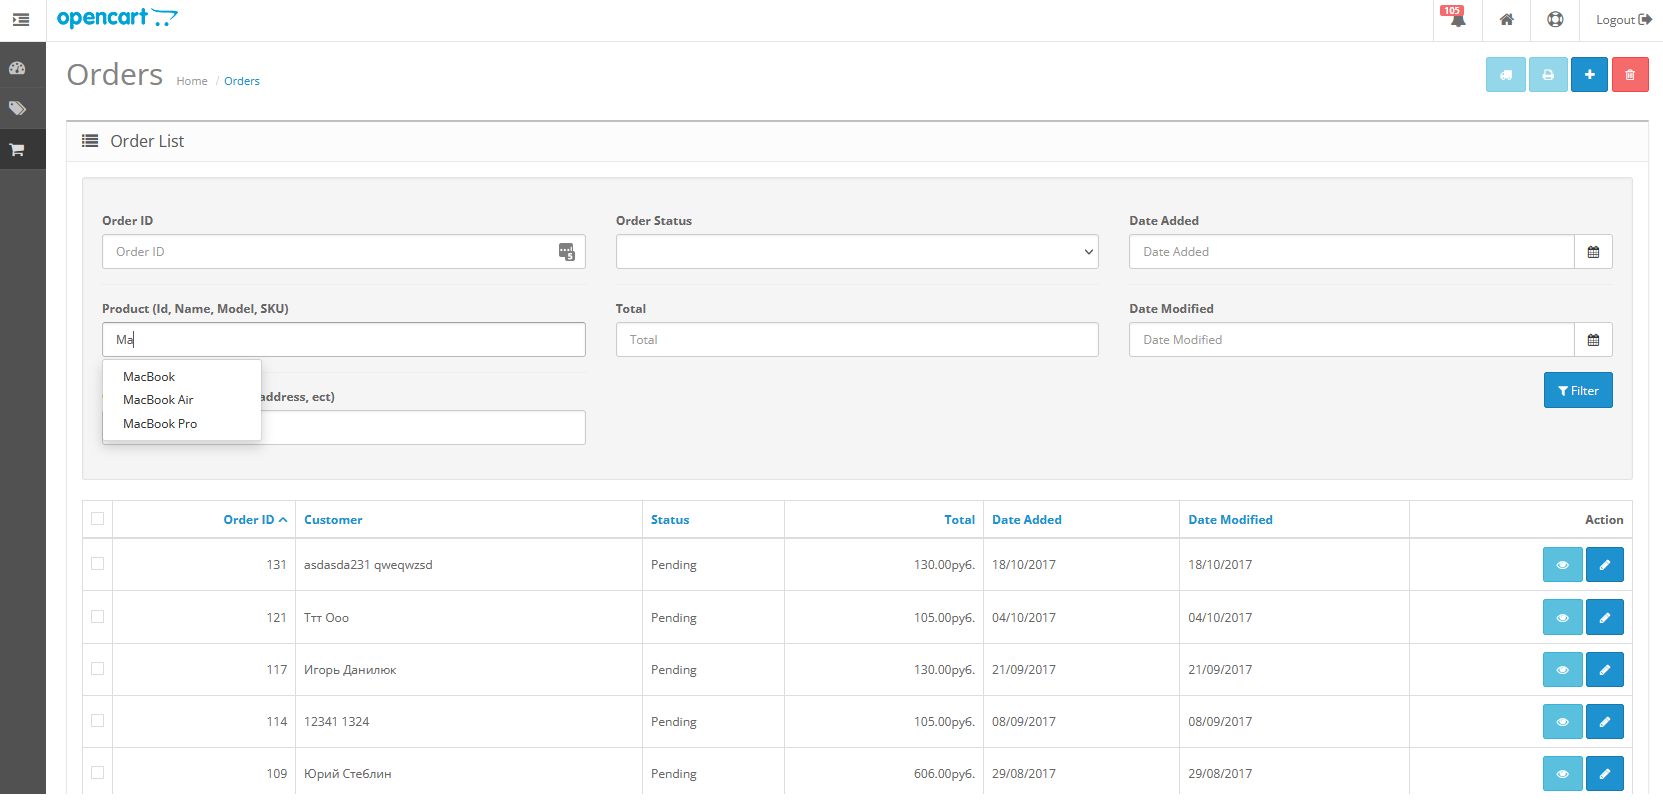
Task: Choose MacBook Pro from suggestion list
Action: [x=160, y=424]
